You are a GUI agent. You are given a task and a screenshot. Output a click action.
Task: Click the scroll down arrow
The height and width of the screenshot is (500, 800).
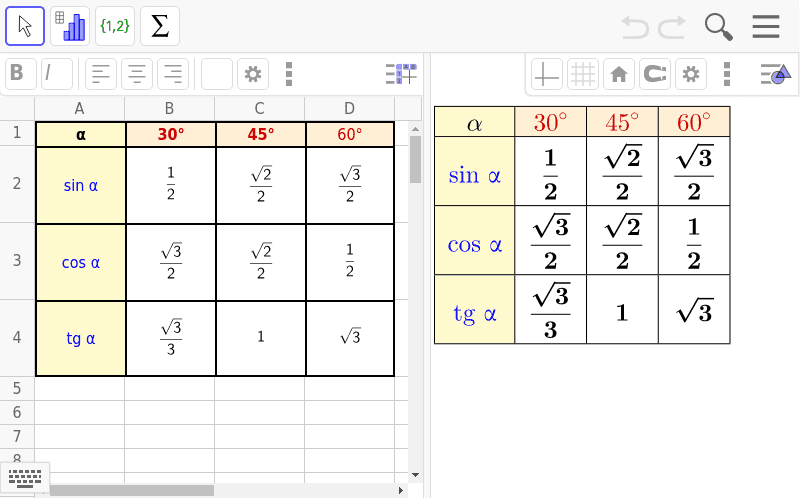pyautogui.click(x=415, y=475)
